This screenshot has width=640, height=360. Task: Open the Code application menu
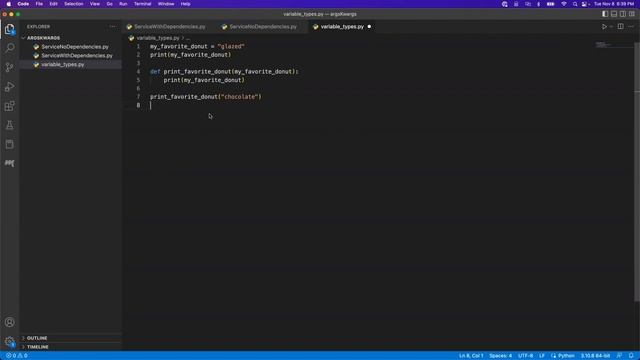pyautogui.click(x=23, y=4)
